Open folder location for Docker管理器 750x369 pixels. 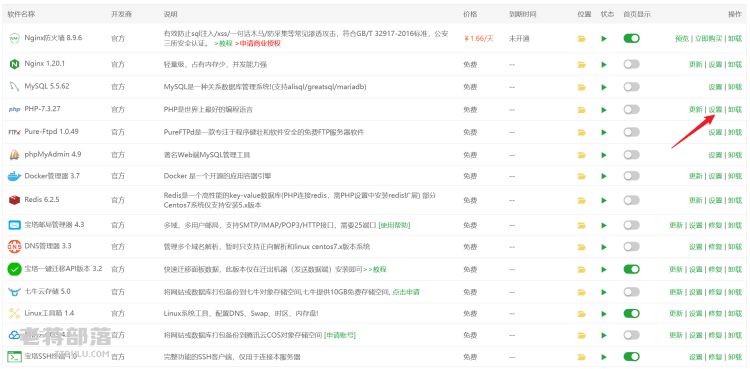[582, 177]
